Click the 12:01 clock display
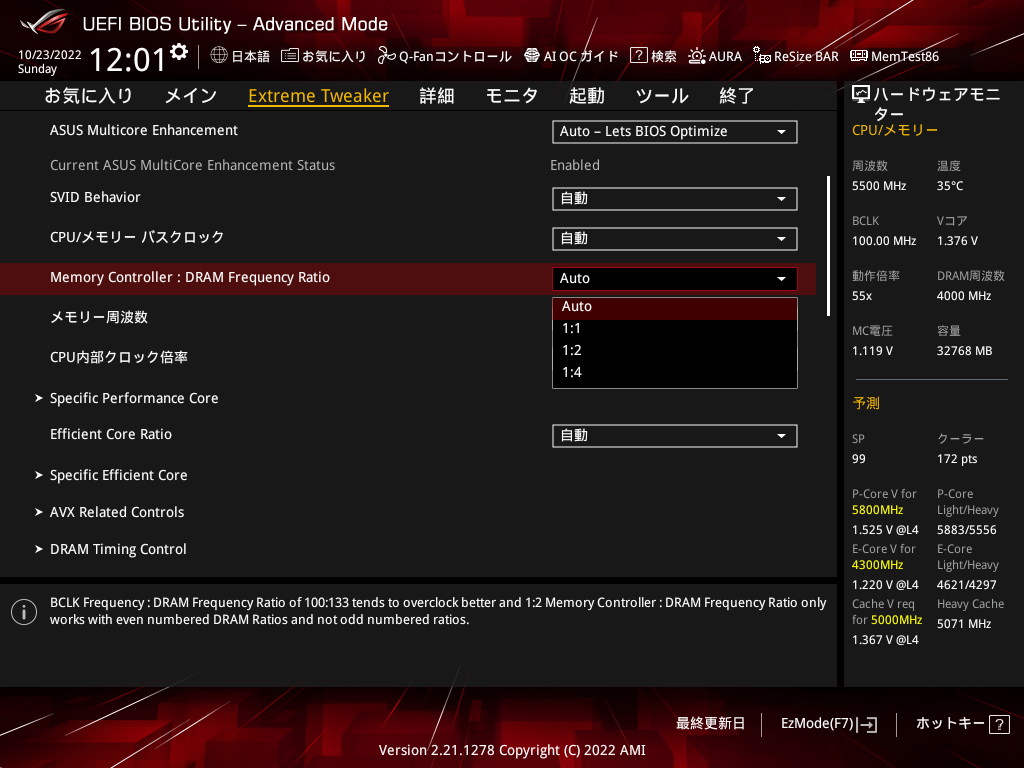This screenshot has height=768, width=1024. coord(128,59)
